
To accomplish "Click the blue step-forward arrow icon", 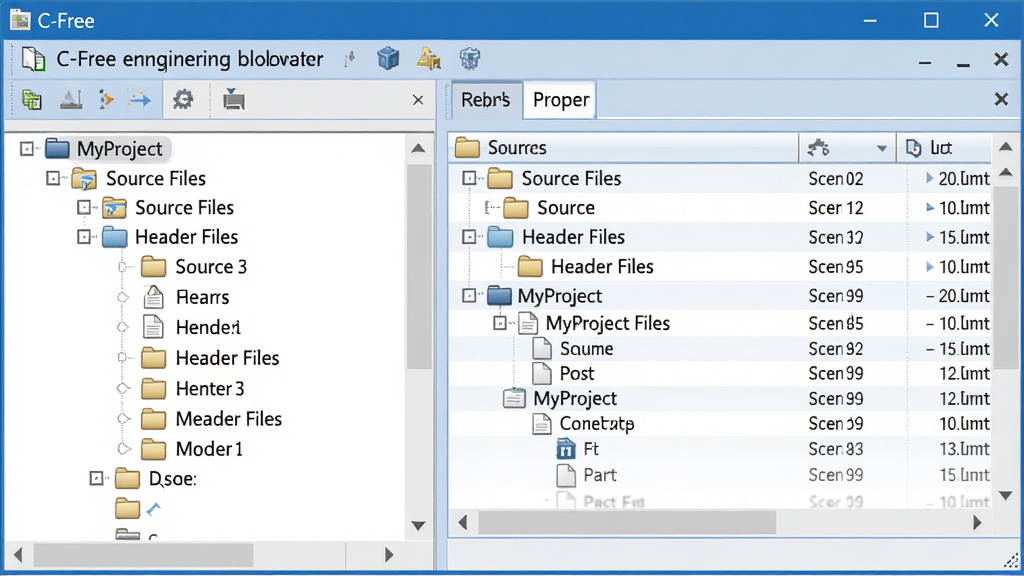I will (139, 100).
